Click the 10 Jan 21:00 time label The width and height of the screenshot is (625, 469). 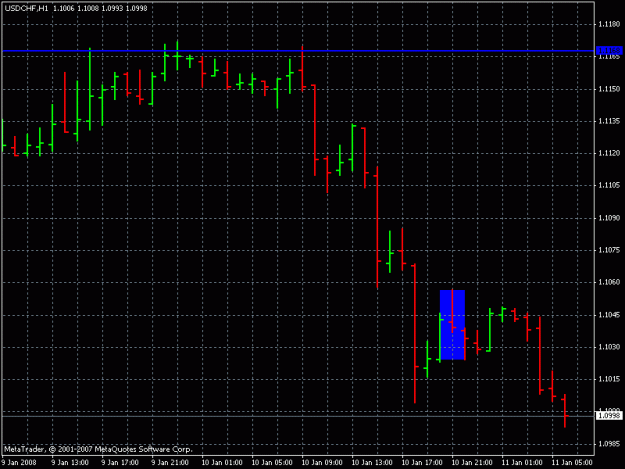click(x=472, y=463)
